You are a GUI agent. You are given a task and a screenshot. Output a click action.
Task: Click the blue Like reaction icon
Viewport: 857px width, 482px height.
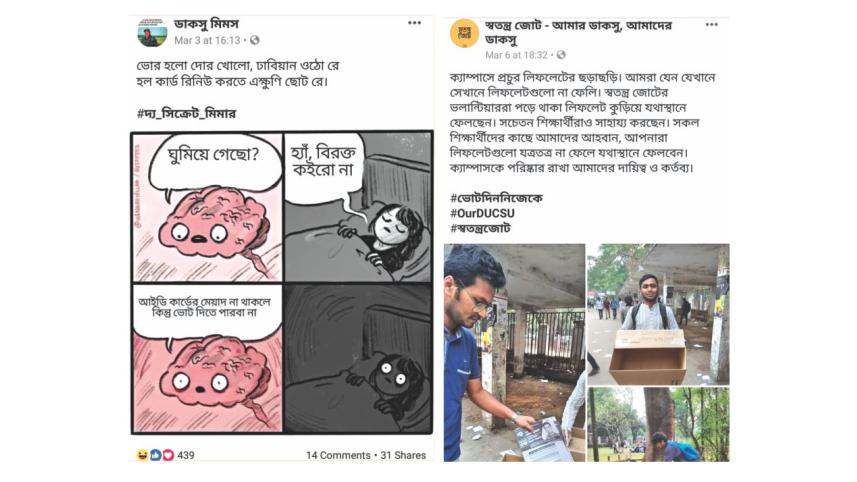pyautogui.click(x=155, y=455)
